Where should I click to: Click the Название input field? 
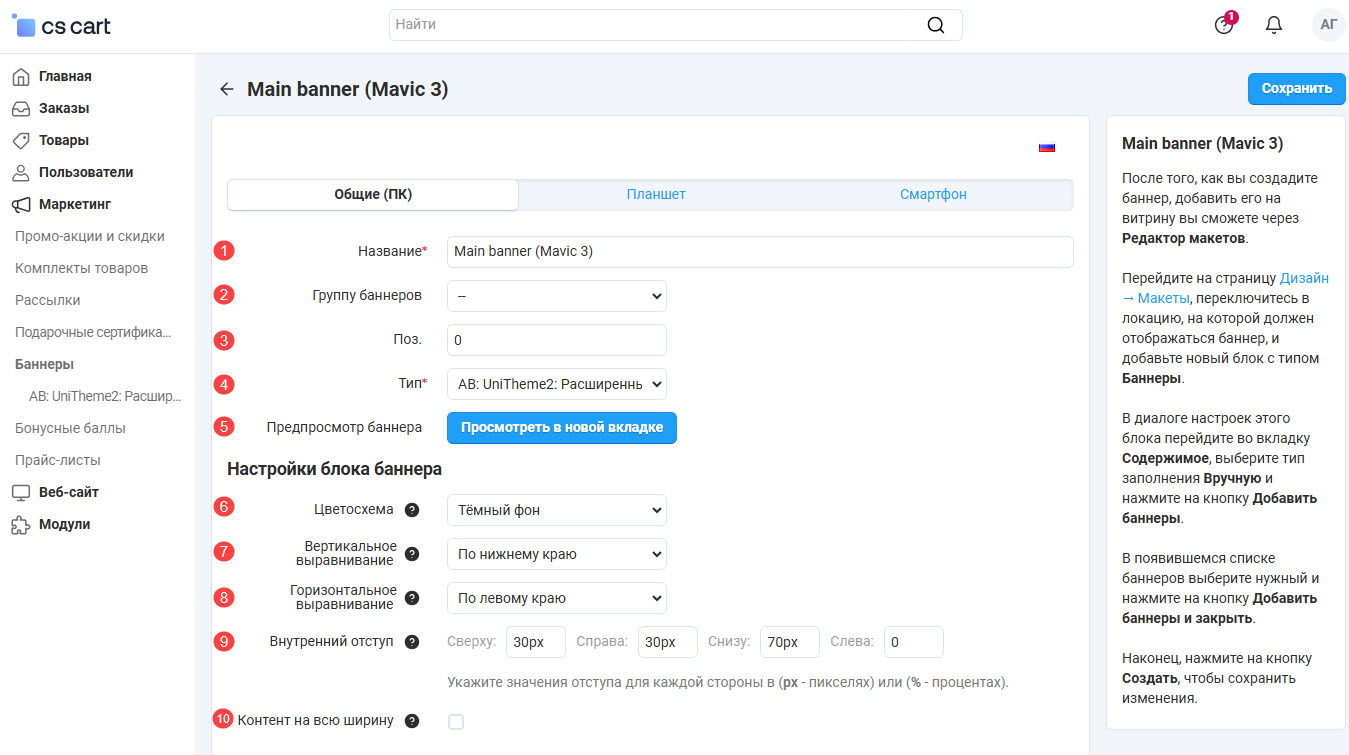click(759, 252)
